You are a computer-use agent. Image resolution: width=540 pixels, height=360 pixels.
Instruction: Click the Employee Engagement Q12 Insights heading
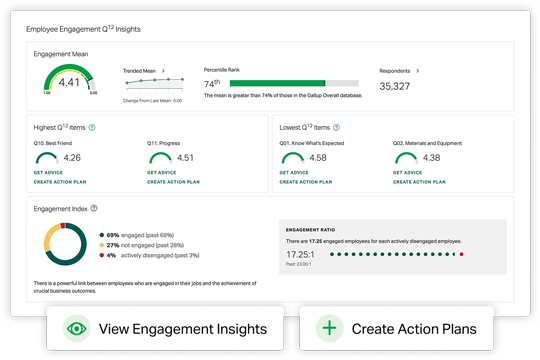[x=83, y=29]
